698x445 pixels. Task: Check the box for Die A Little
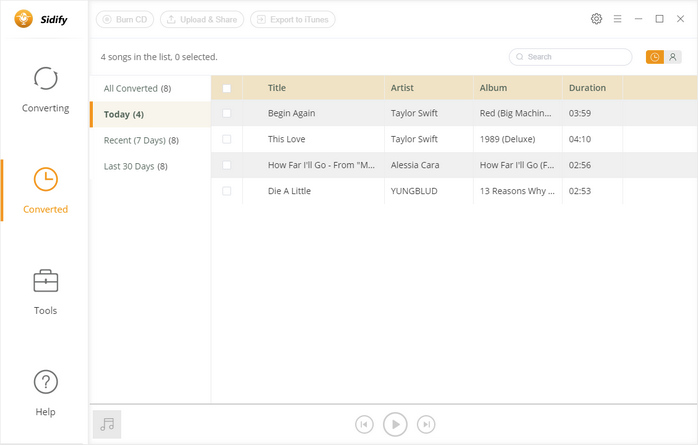pos(227,191)
